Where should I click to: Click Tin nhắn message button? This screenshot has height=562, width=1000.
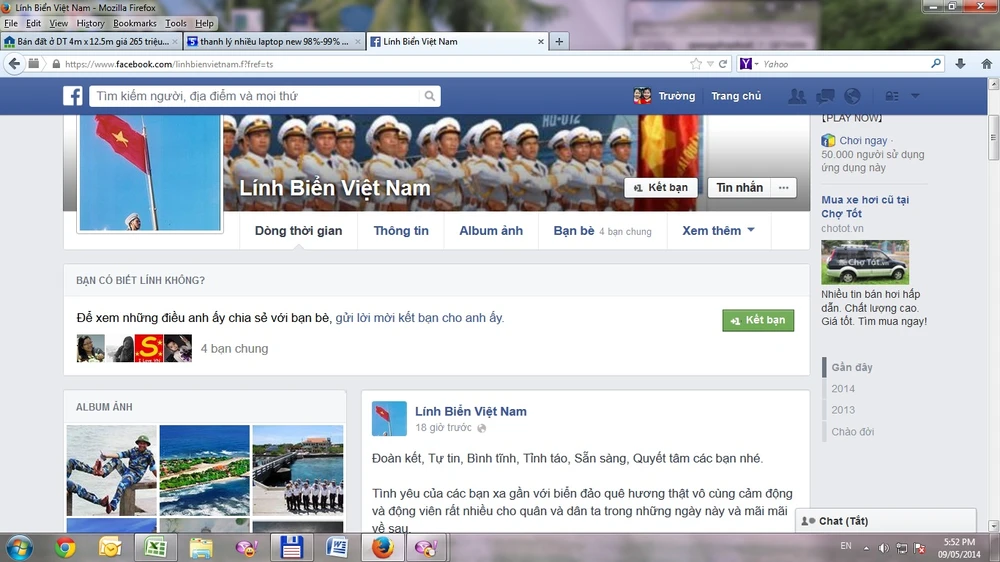739,188
